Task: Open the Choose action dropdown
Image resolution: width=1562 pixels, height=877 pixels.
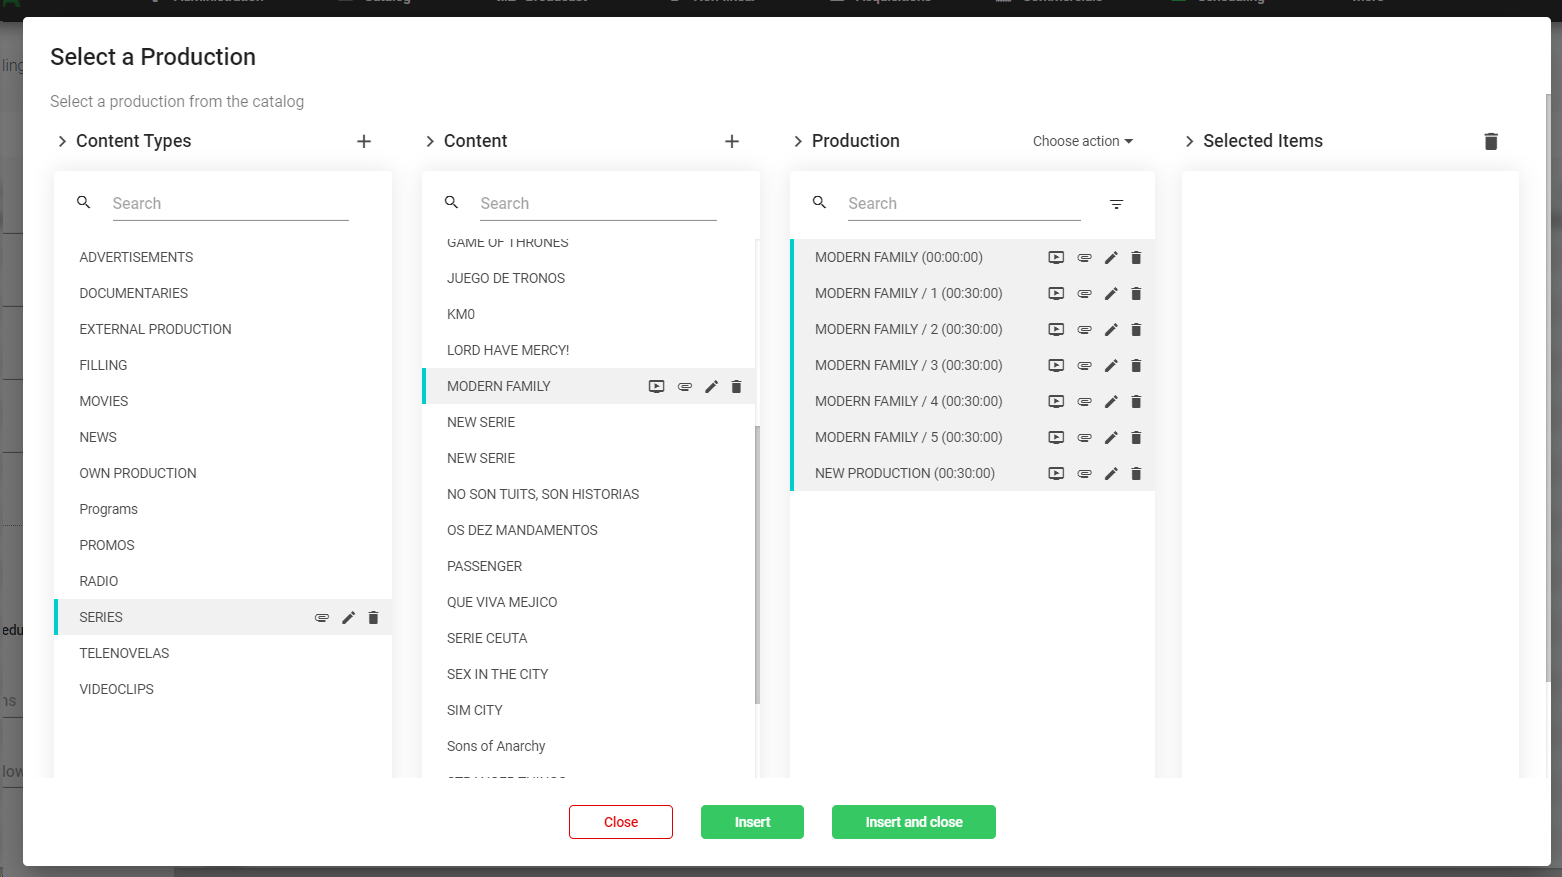Action: (1082, 141)
